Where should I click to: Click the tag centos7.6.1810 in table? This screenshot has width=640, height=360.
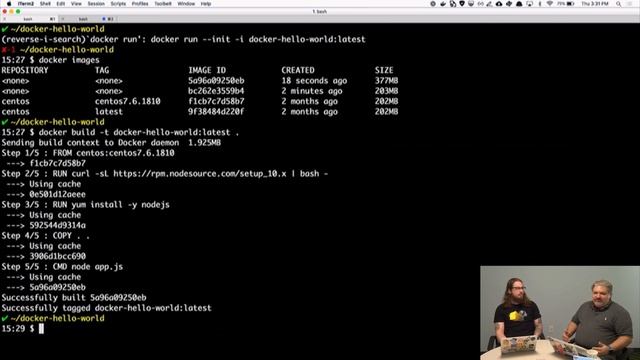coord(128,101)
